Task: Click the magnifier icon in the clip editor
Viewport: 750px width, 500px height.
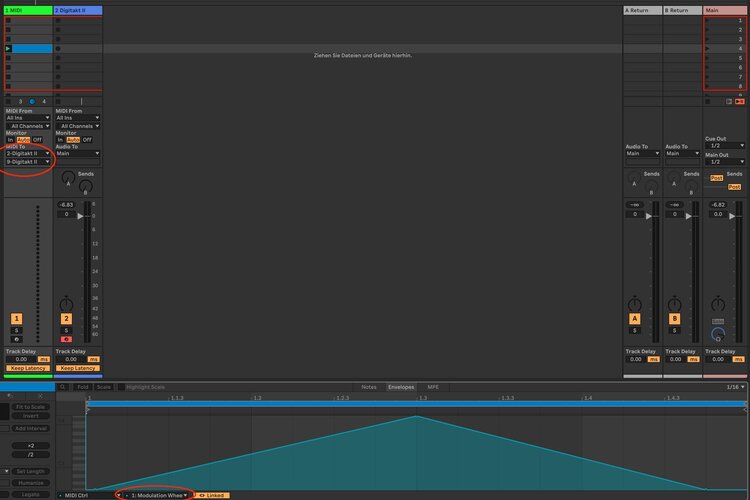Action: (x=62, y=387)
